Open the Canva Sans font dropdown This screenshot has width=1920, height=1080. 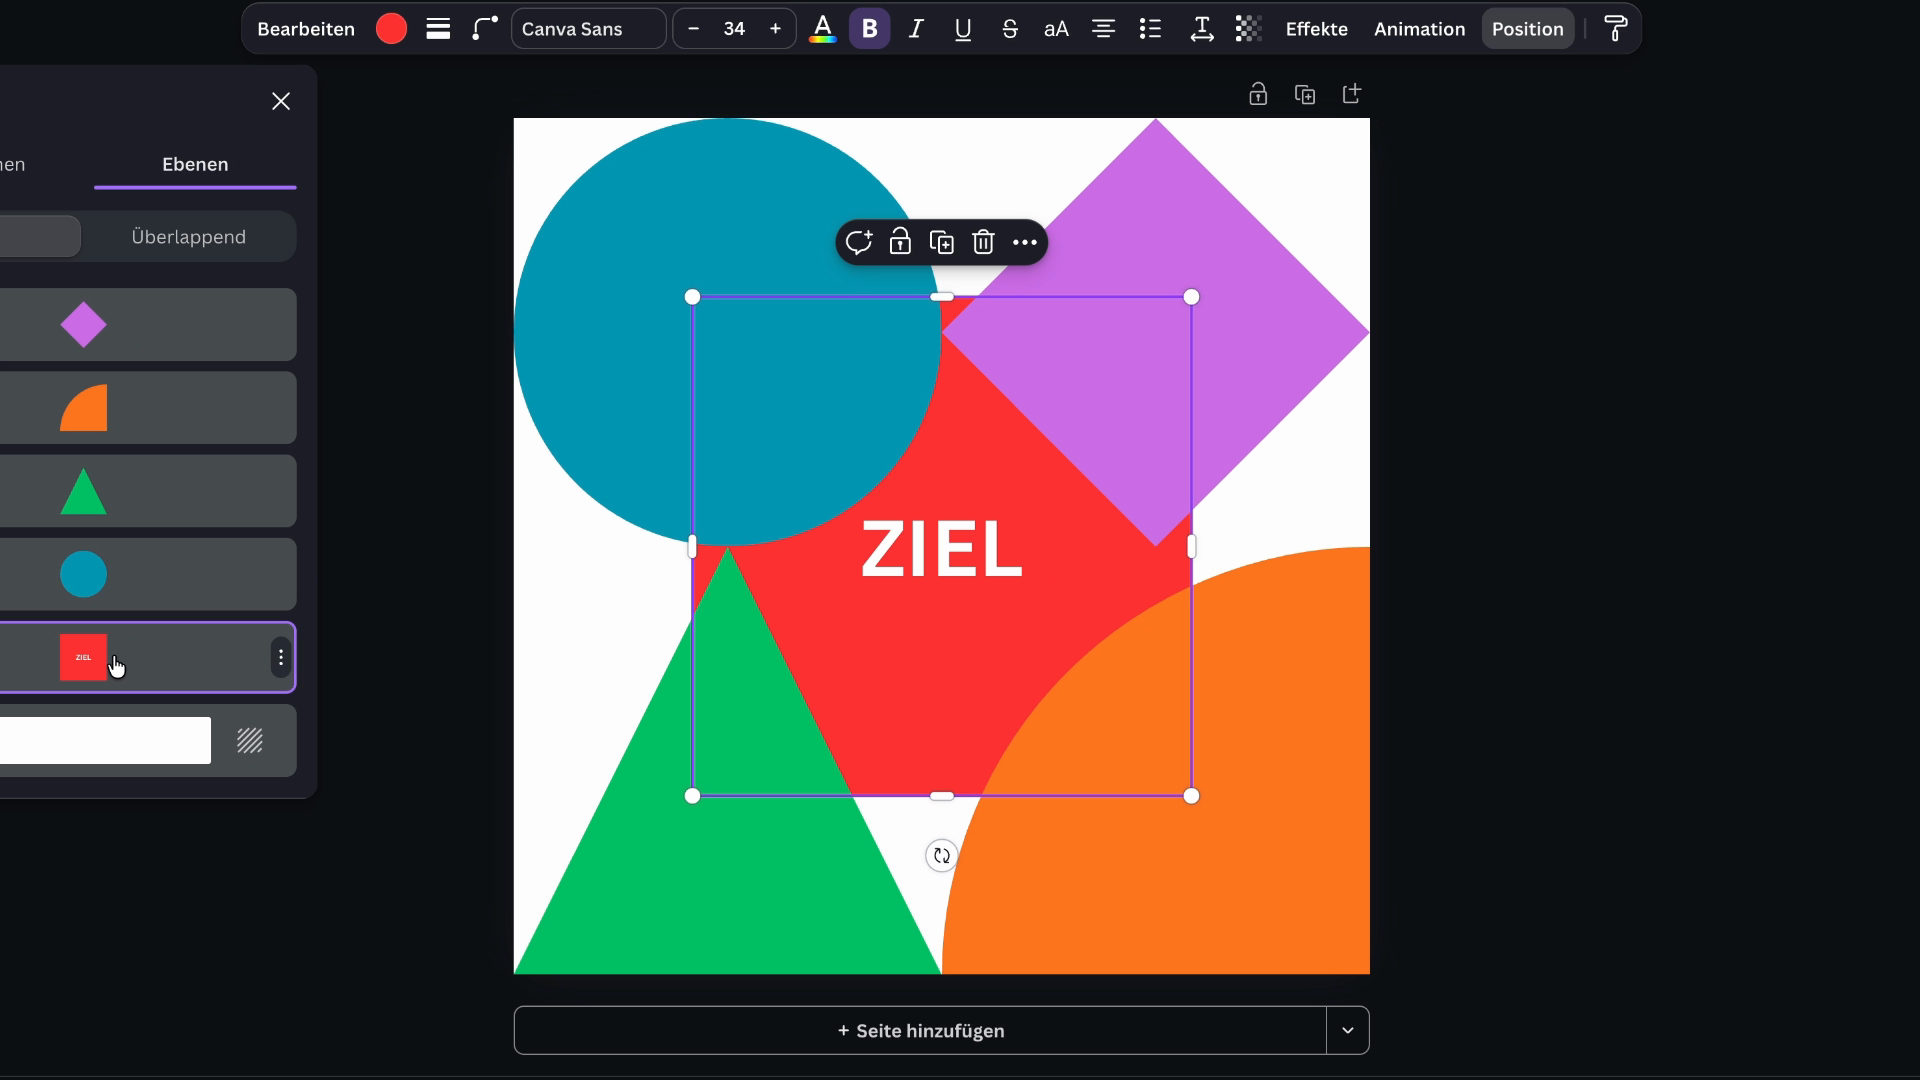pyautogui.click(x=588, y=29)
